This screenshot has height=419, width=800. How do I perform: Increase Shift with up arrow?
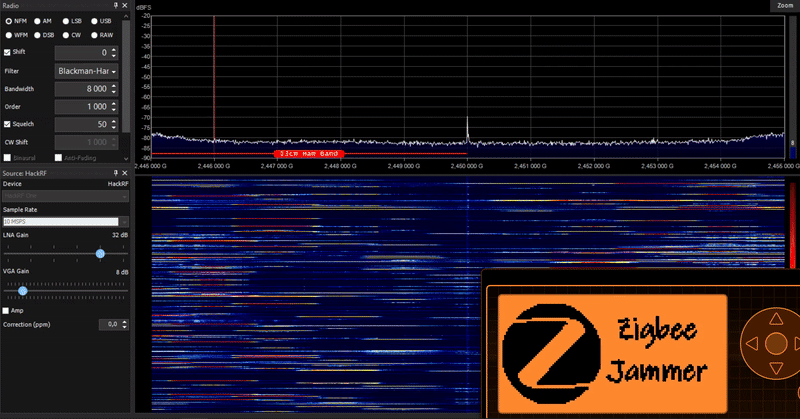point(114,50)
